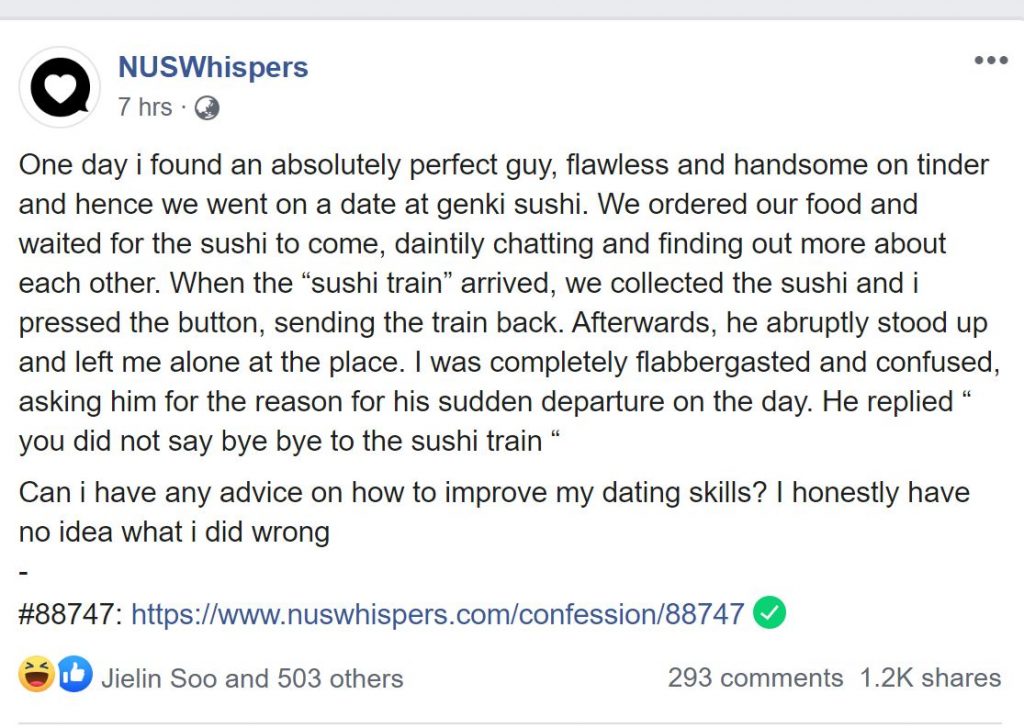1024x728 pixels.
Task: Open the 293 comments list
Action: point(756,678)
